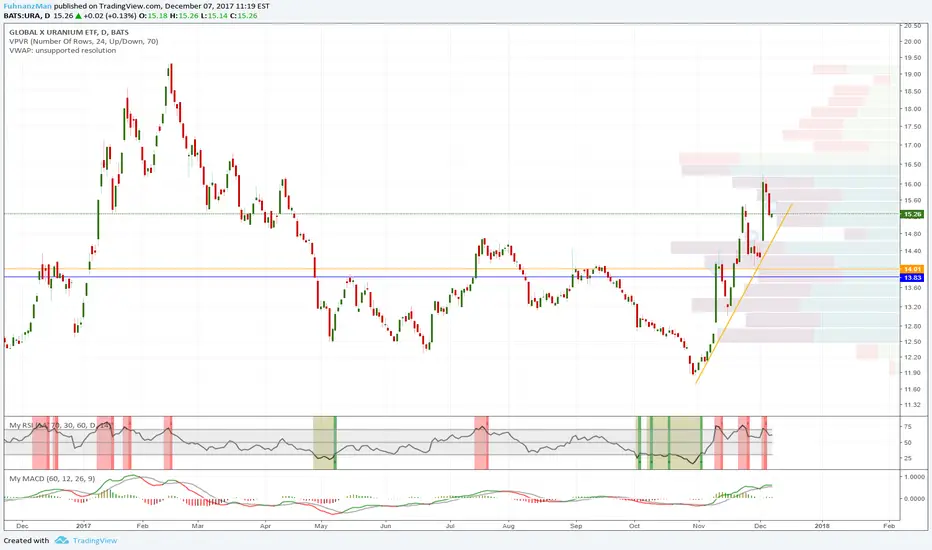Click the 18.50 price axis label
932x550 pixels.
click(912, 92)
